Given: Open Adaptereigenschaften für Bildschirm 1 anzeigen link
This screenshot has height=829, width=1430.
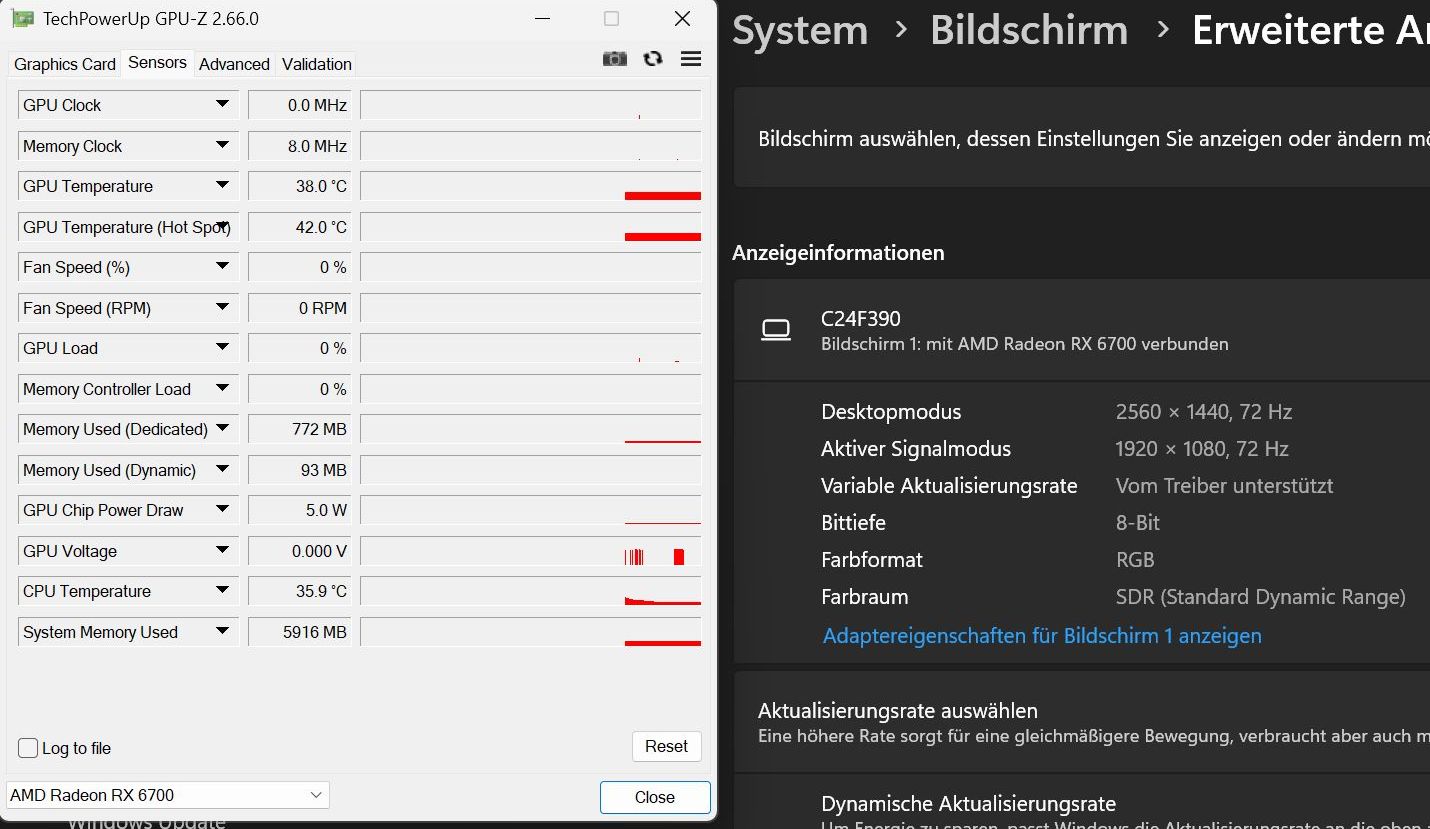Looking at the screenshot, I should [x=1042, y=636].
